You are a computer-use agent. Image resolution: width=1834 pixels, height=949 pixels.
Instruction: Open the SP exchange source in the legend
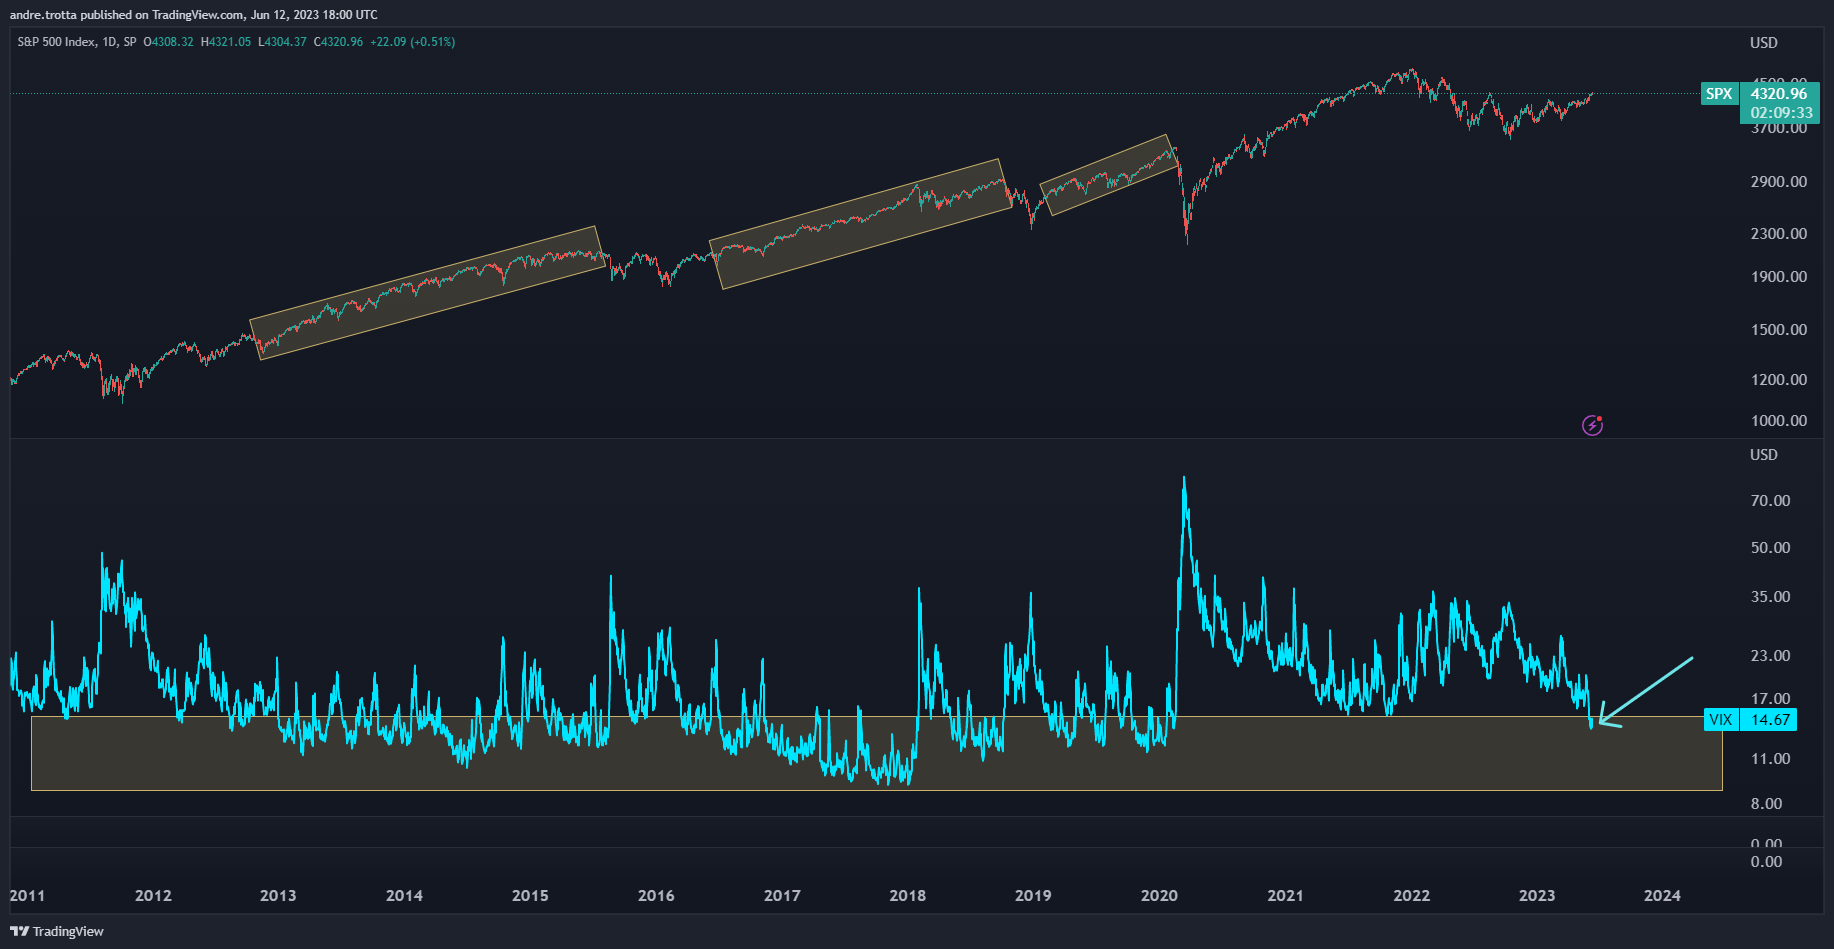point(128,43)
